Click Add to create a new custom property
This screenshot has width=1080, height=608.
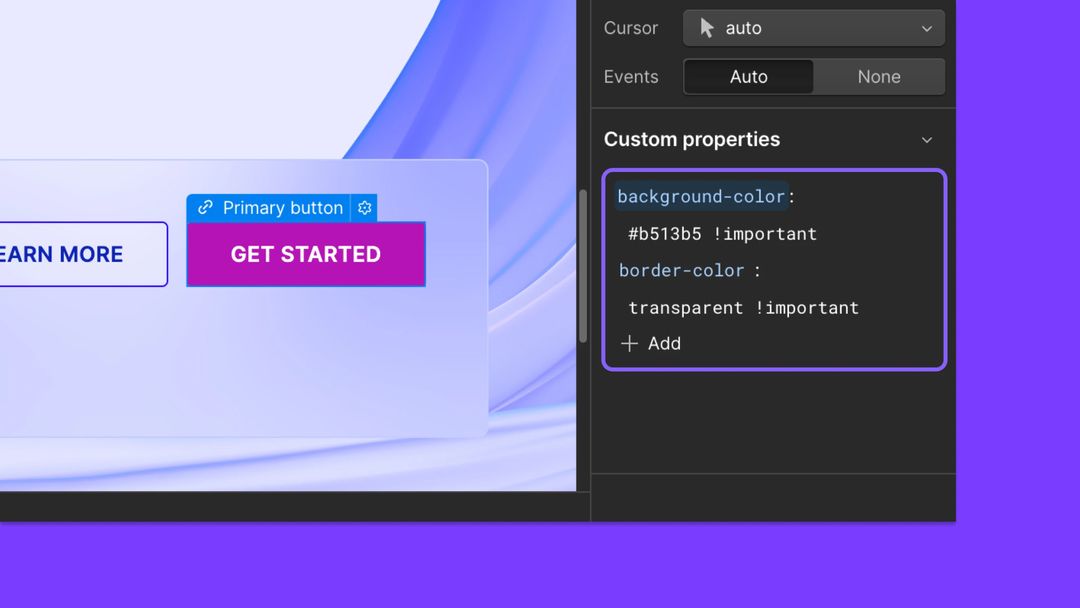664,343
